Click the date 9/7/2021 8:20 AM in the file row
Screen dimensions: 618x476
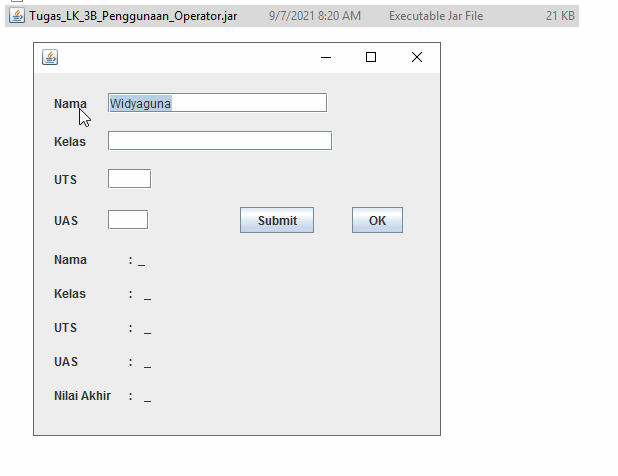(x=315, y=16)
